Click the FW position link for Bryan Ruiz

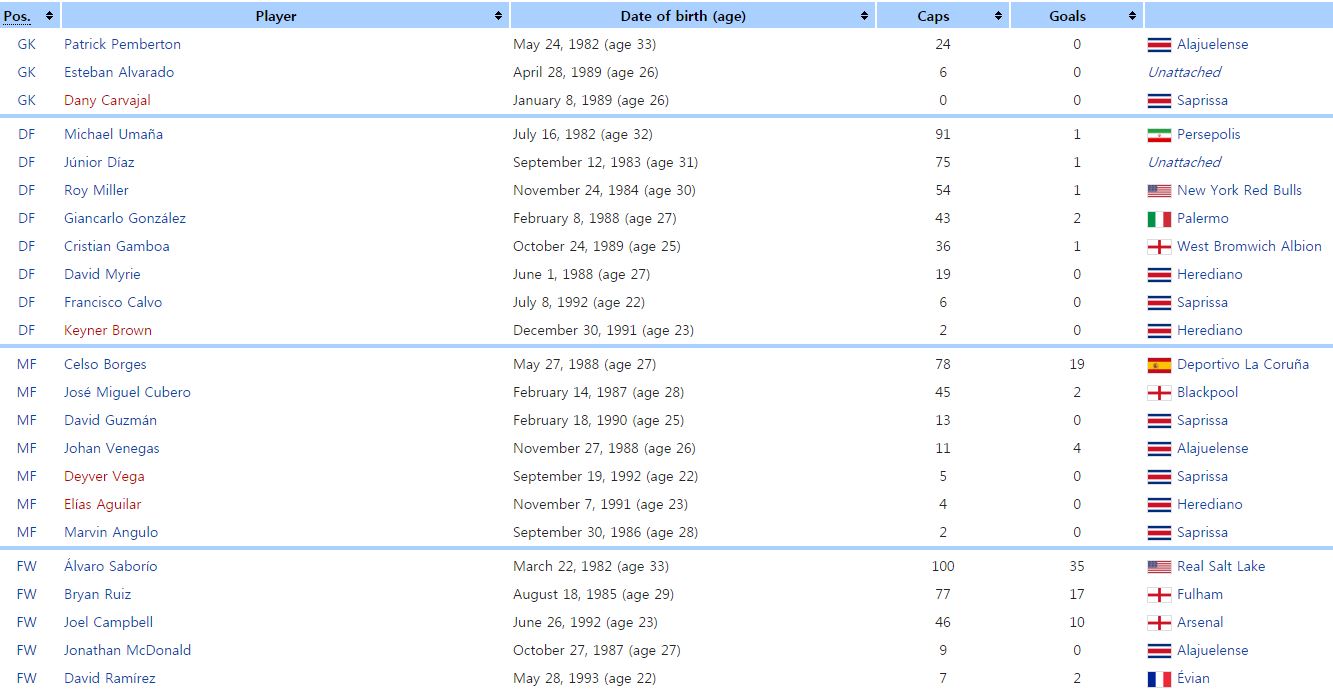[x=26, y=594]
